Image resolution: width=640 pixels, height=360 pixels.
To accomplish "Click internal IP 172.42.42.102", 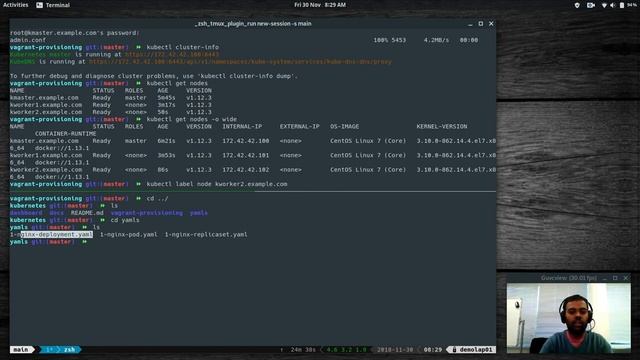I will click(x=246, y=170).
